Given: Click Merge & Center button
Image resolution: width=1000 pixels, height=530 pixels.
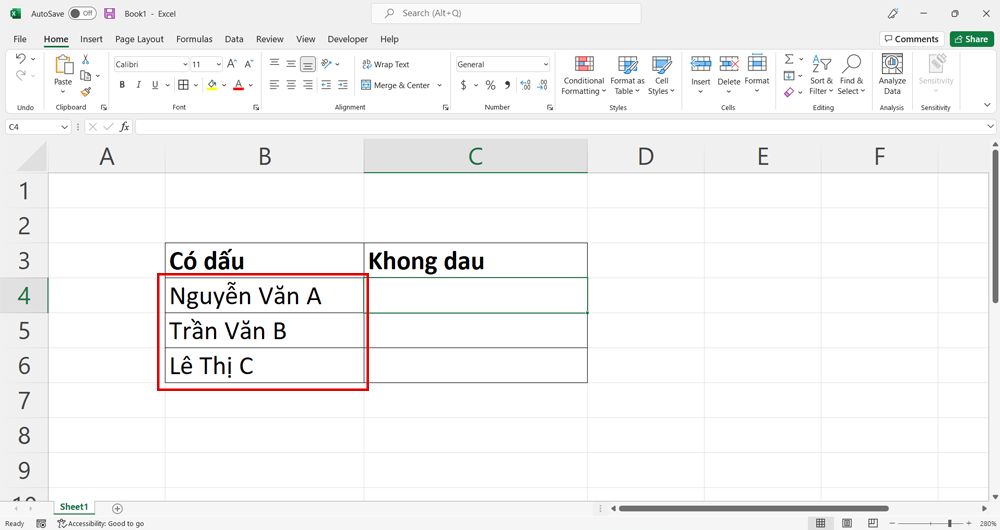Looking at the screenshot, I should coord(395,85).
